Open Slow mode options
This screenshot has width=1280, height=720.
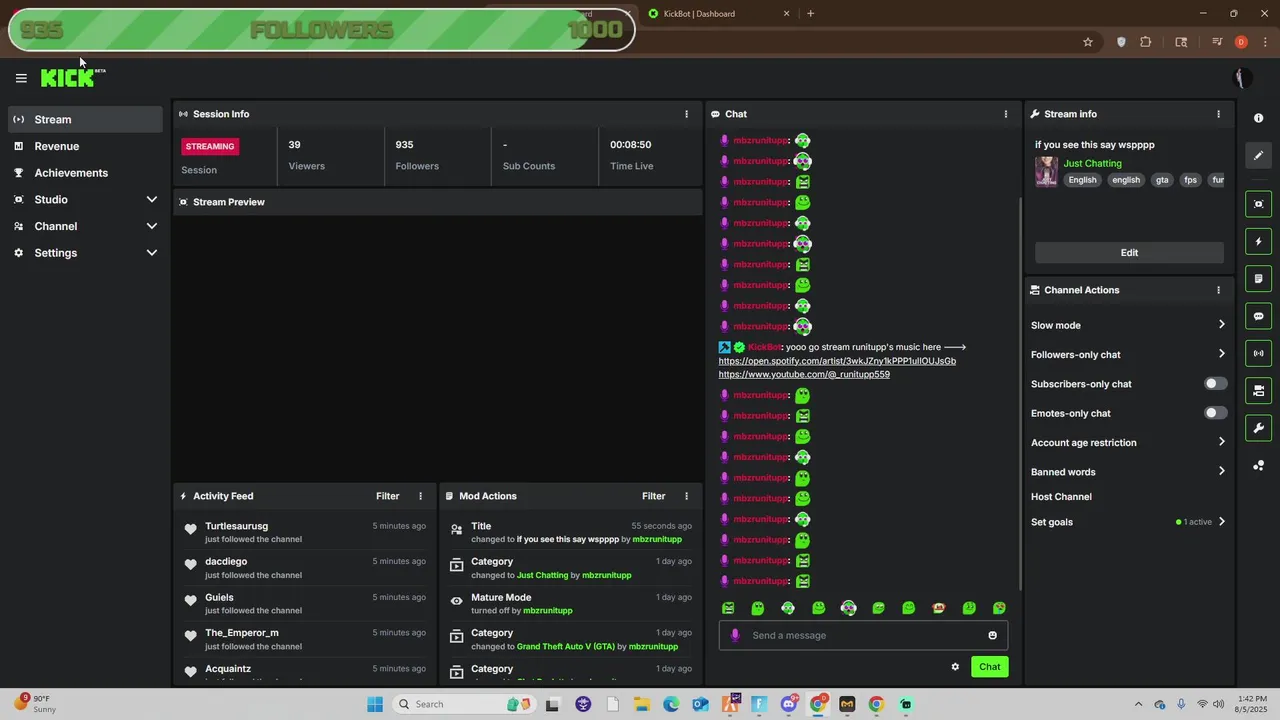click(1128, 325)
